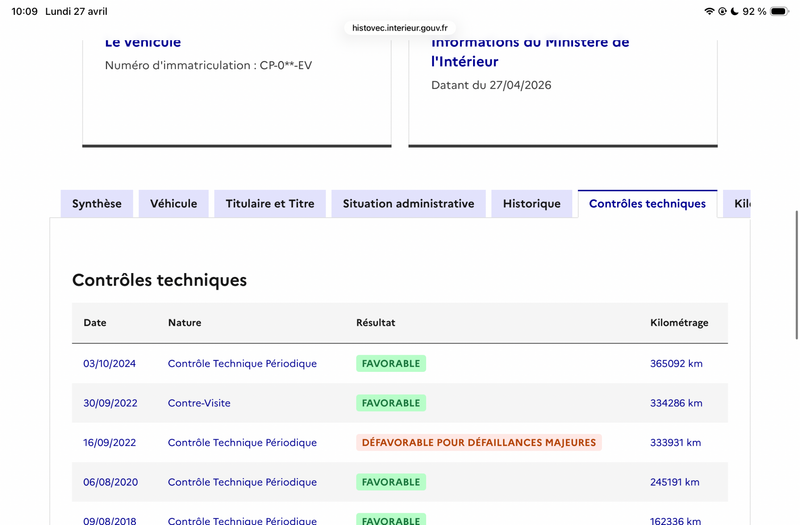The image size is (800, 525).
Task: Tap the Do Not Disturb moon icon
Action: coord(735,11)
